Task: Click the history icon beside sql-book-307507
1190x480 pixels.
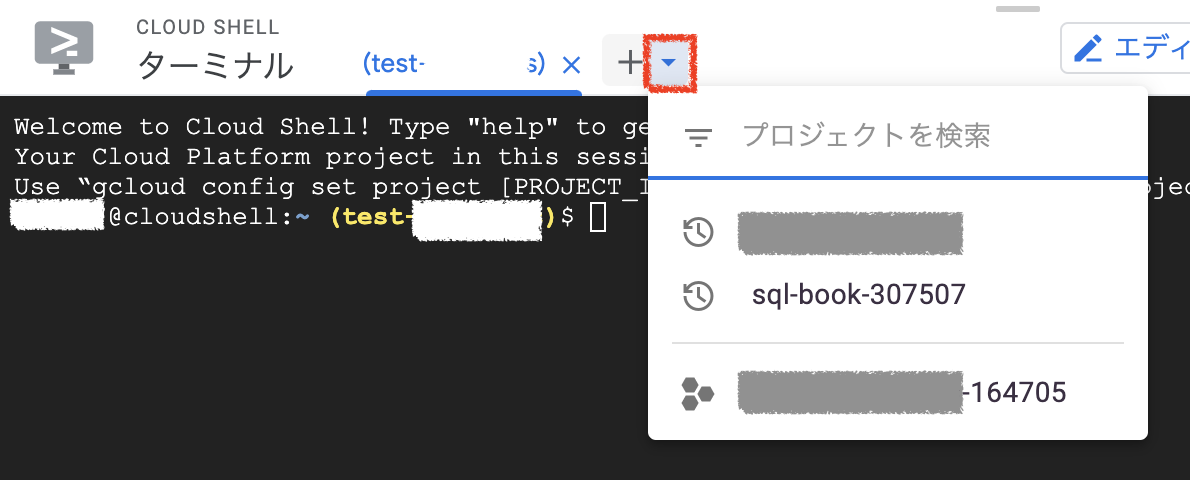Action: tap(698, 295)
